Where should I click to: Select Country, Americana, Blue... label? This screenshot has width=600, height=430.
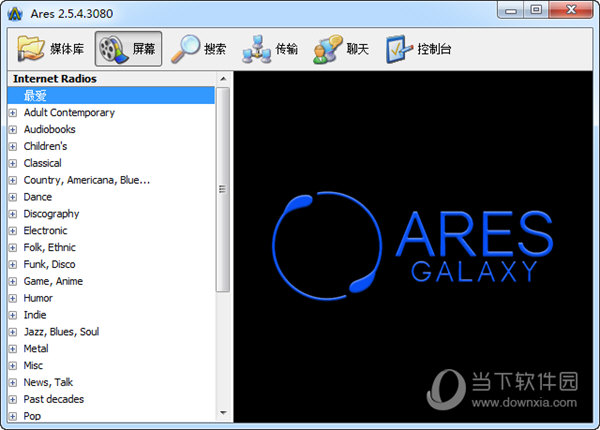87,180
